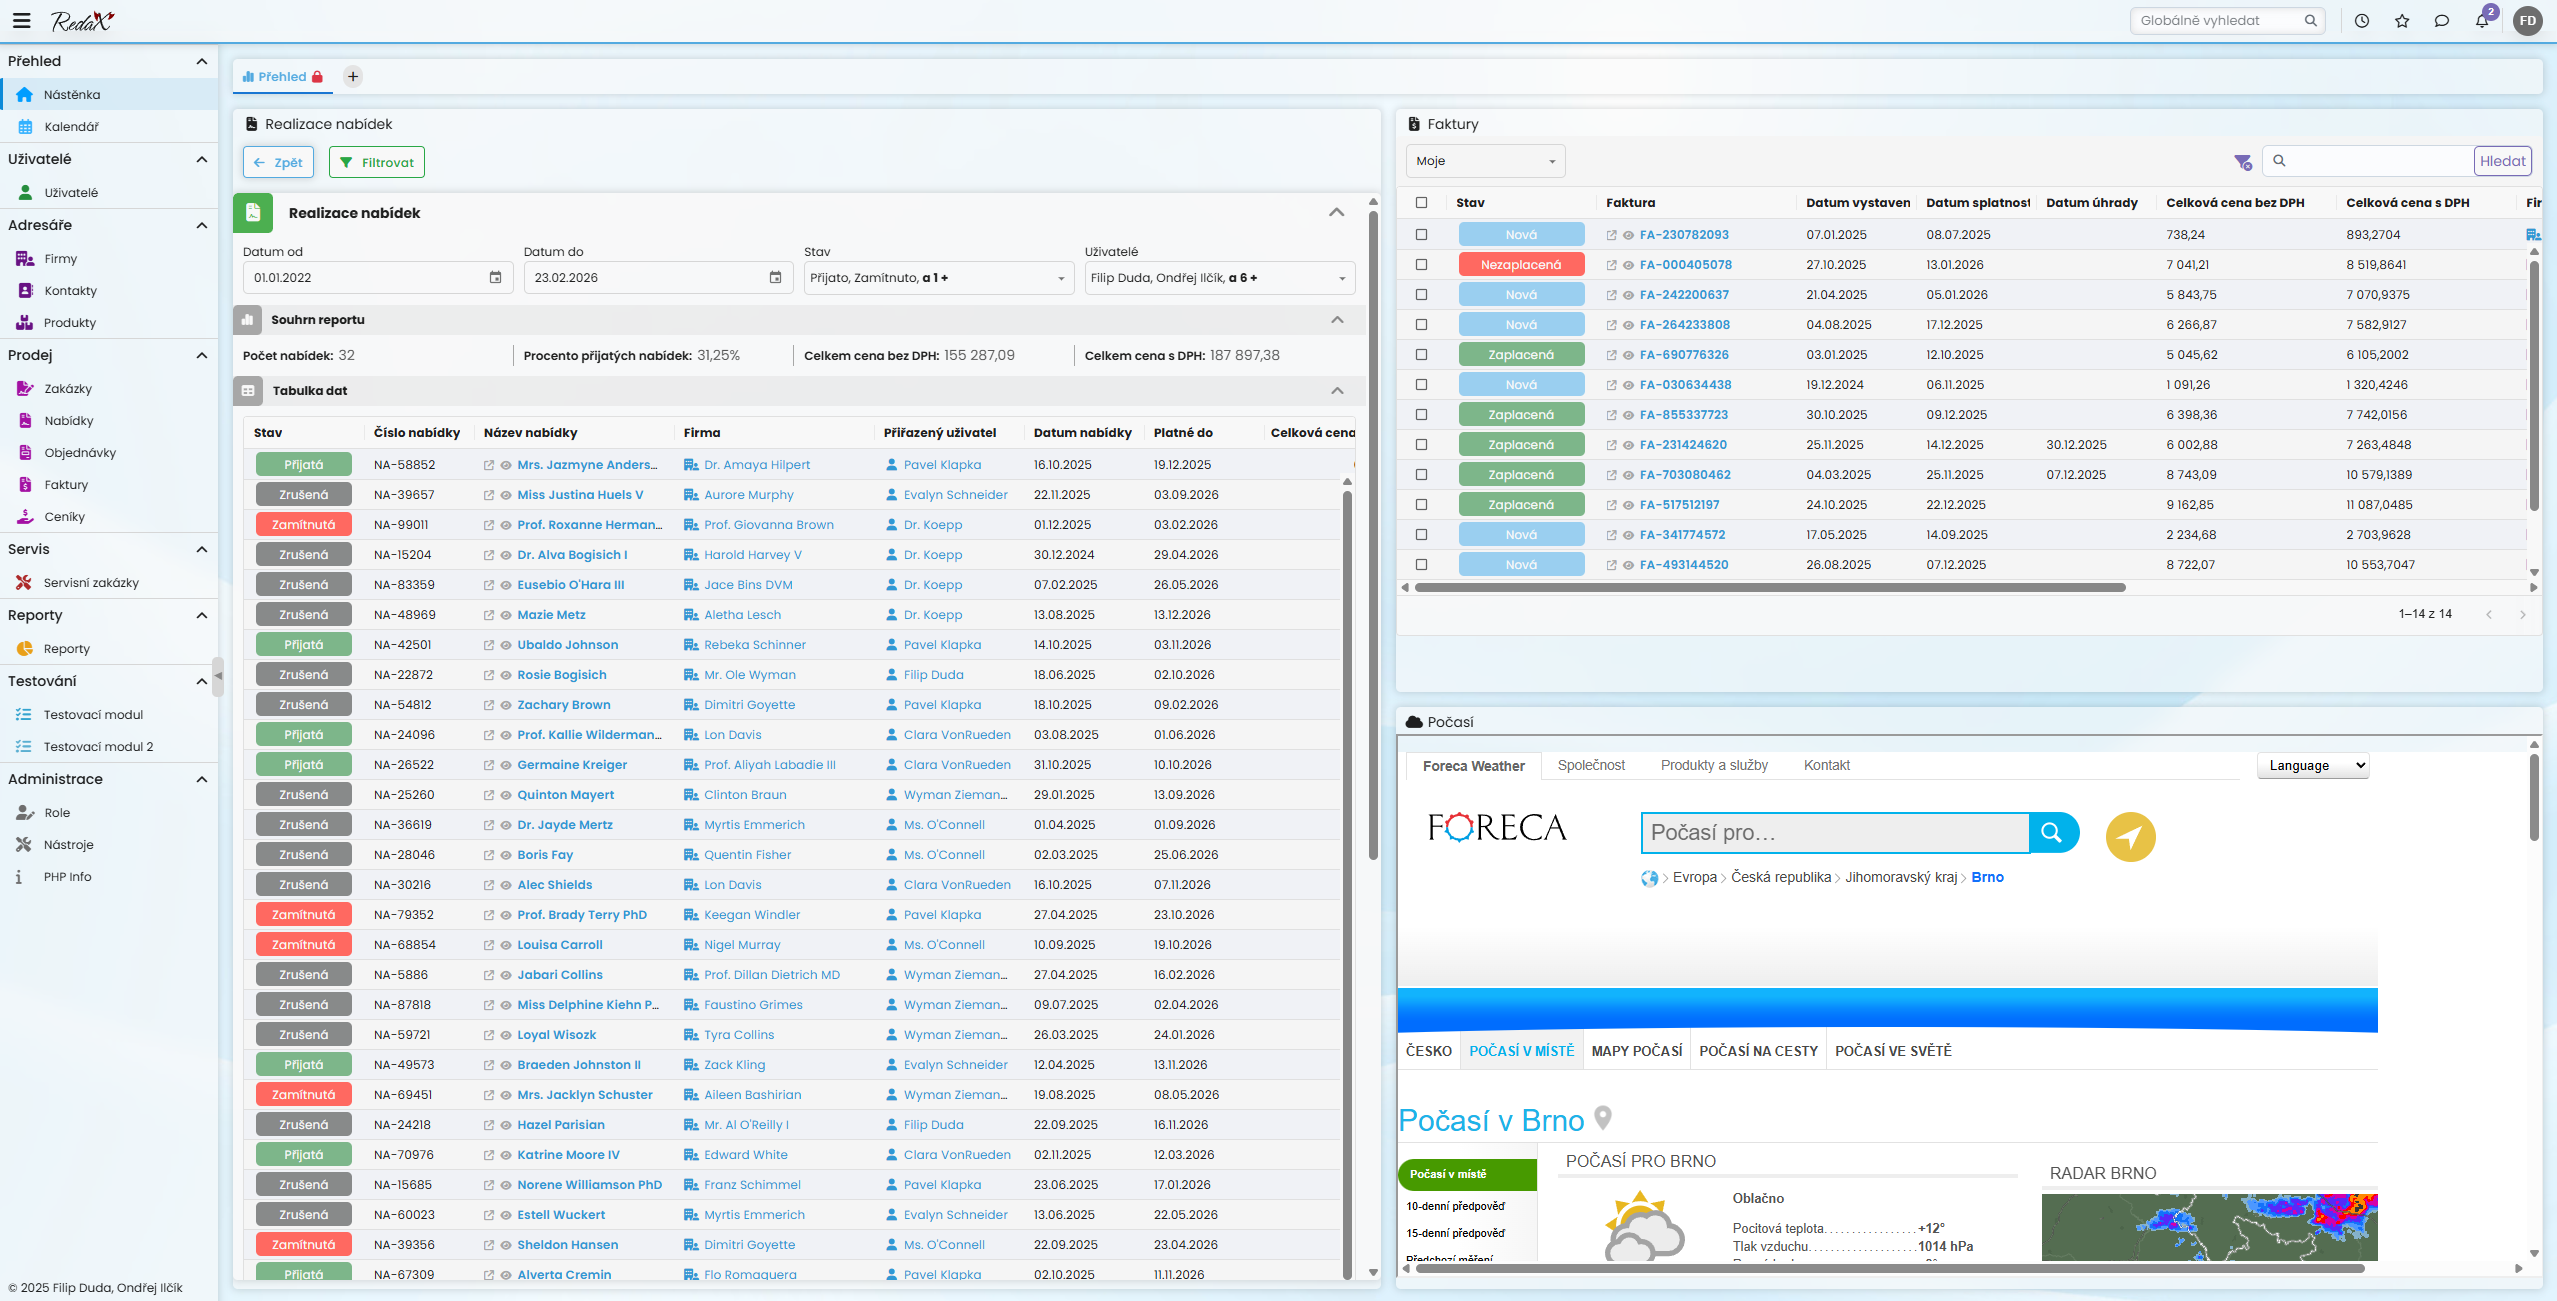Screen dimensions: 2557x1301
Task: Open the Language dropdown in the weather widget
Action: (x=2312, y=765)
